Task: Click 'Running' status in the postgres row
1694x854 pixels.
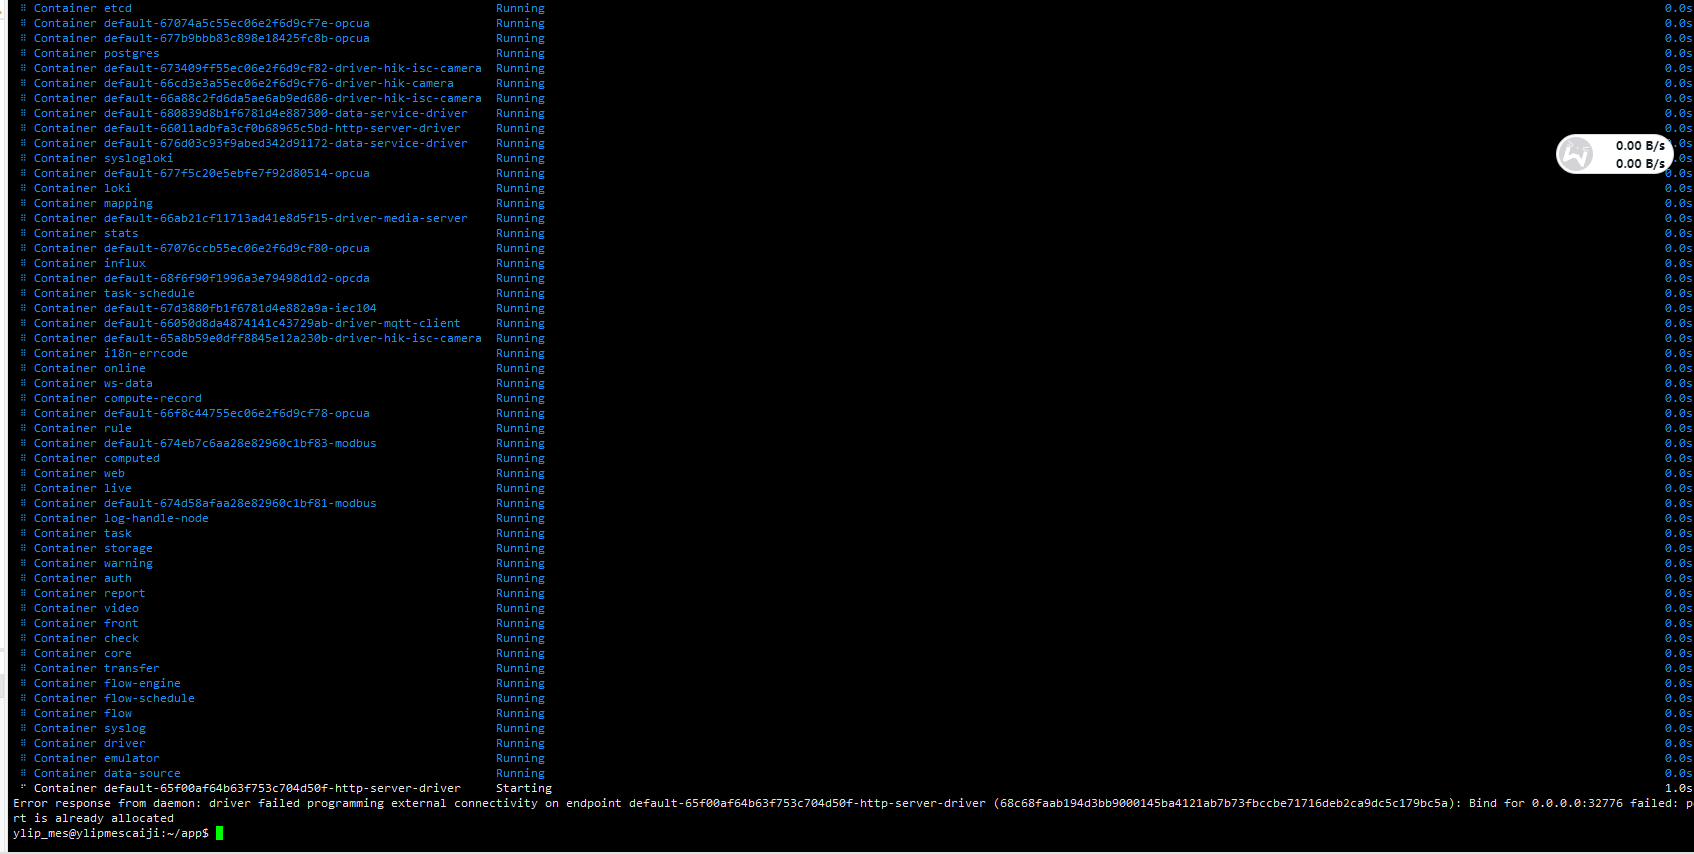Action: pos(520,53)
